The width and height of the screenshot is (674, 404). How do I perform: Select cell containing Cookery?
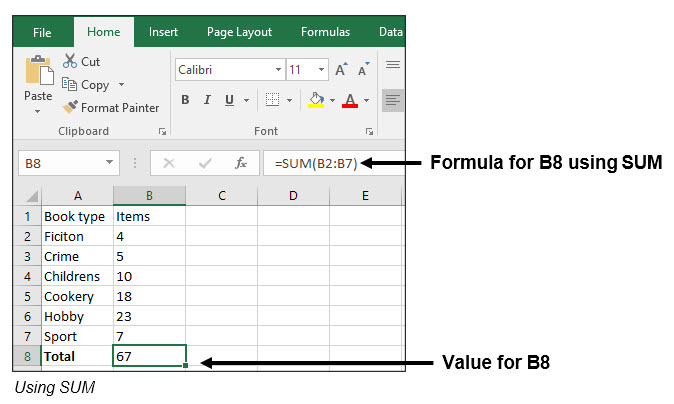tap(77, 296)
